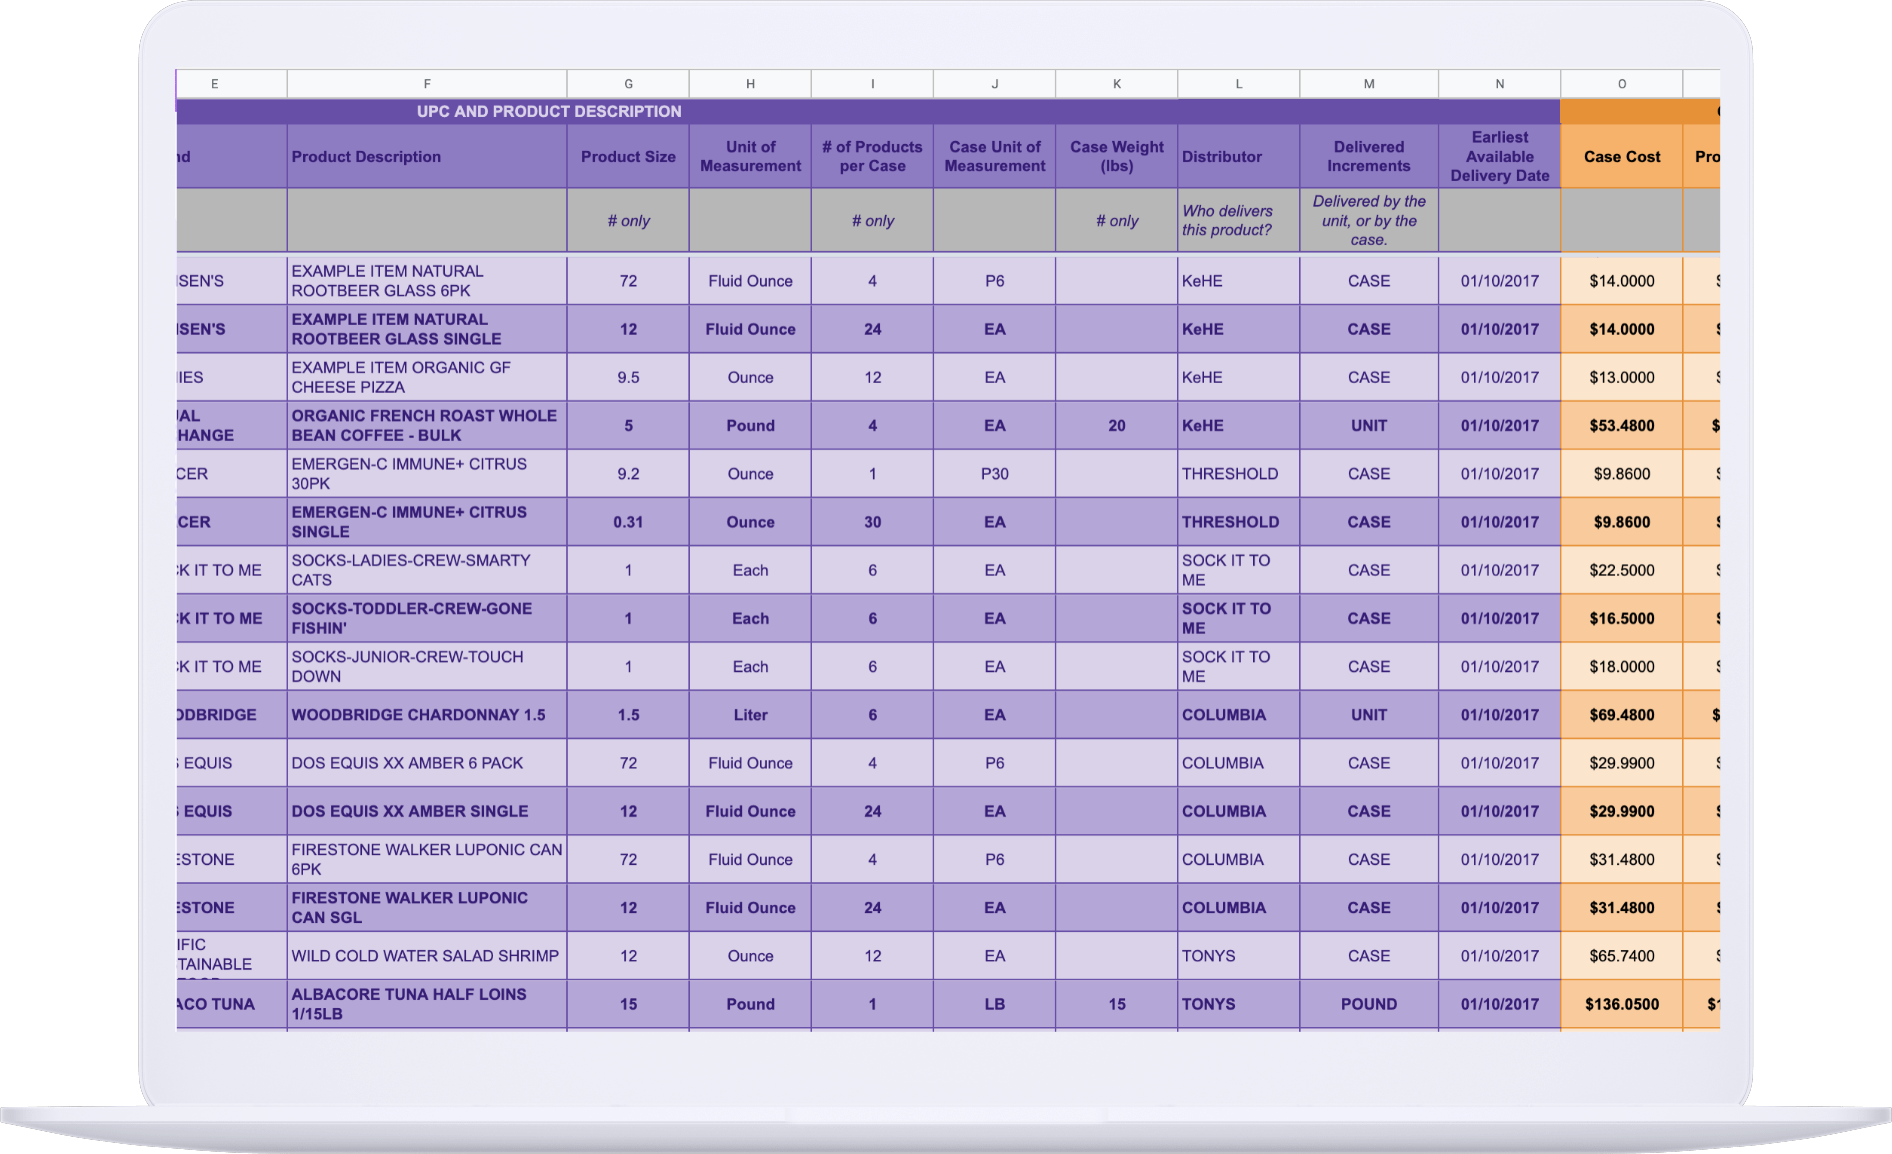Click the $136.0500 case cost cell
The width and height of the screenshot is (1892, 1154).
coord(1621,1004)
